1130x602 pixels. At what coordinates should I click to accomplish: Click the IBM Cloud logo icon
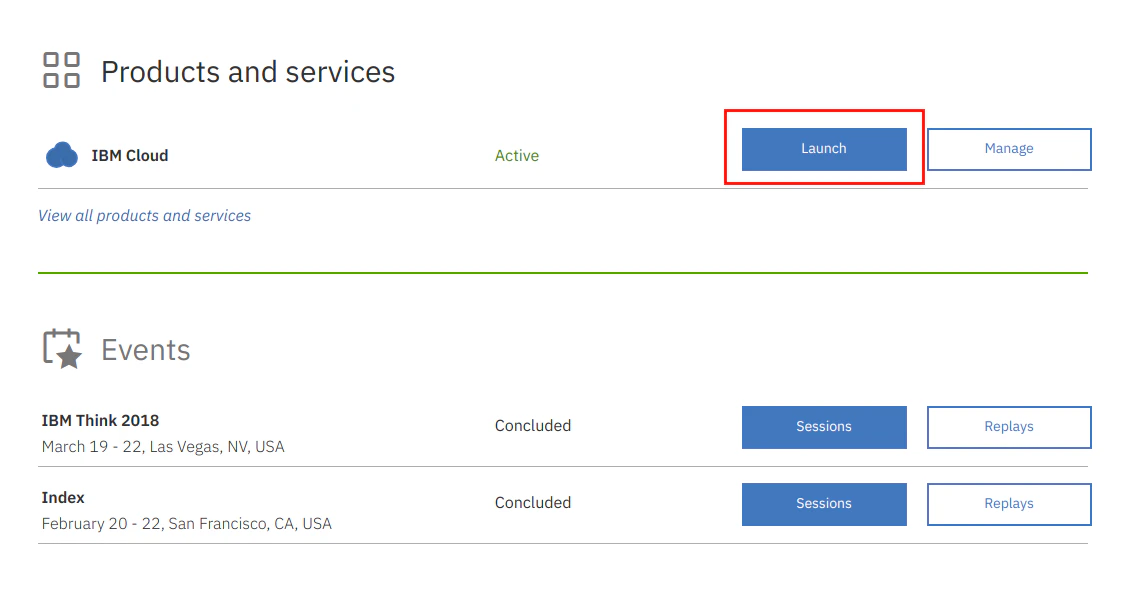click(x=62, y=155)
